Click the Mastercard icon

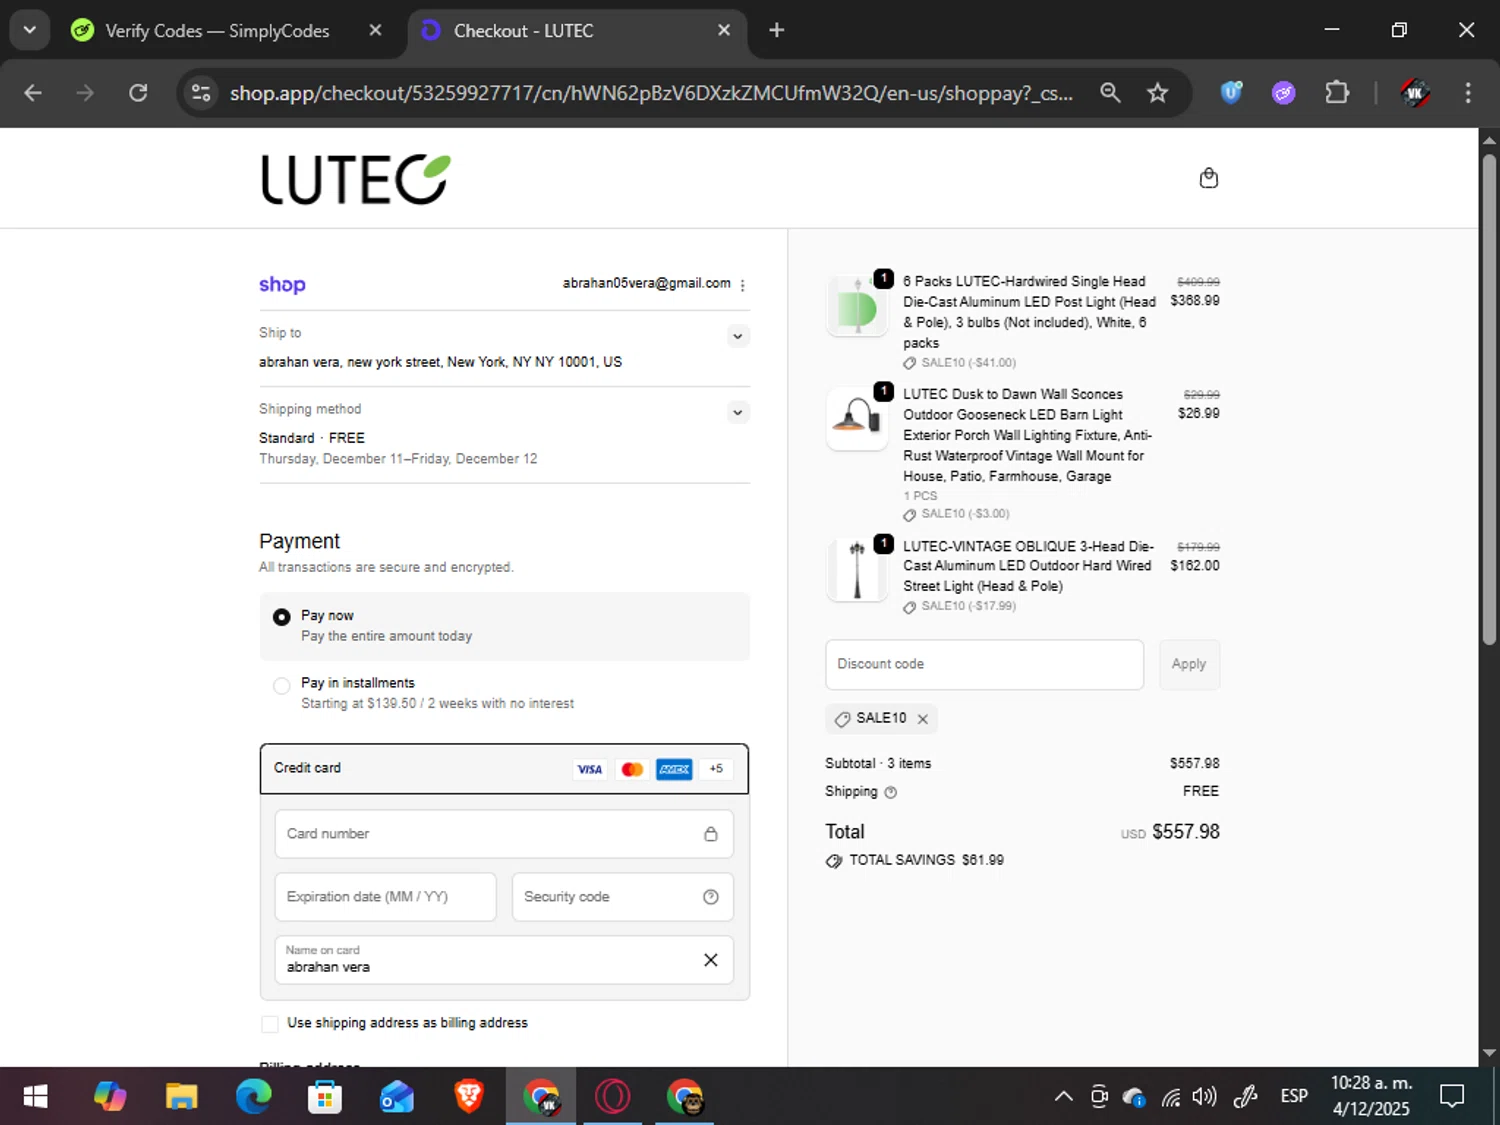click(x=632, y=769)
